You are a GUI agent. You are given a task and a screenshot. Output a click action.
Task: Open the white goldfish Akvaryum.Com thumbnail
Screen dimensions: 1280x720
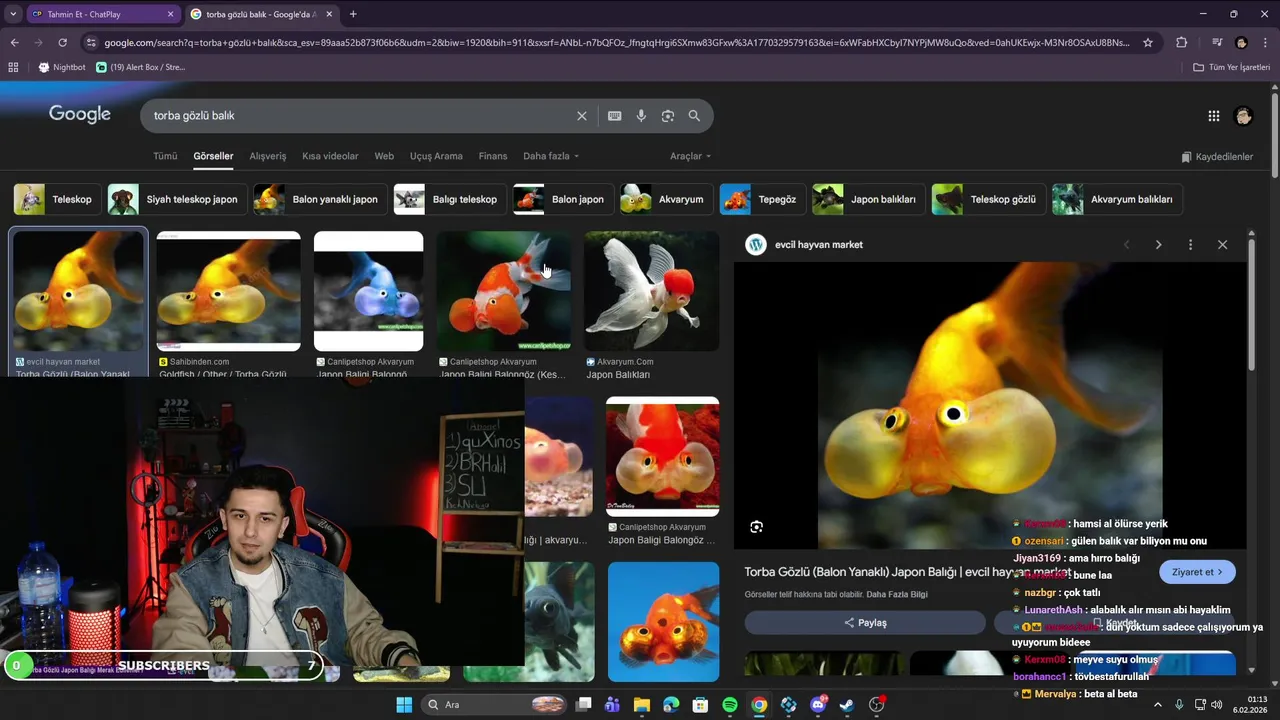[652, 291]
